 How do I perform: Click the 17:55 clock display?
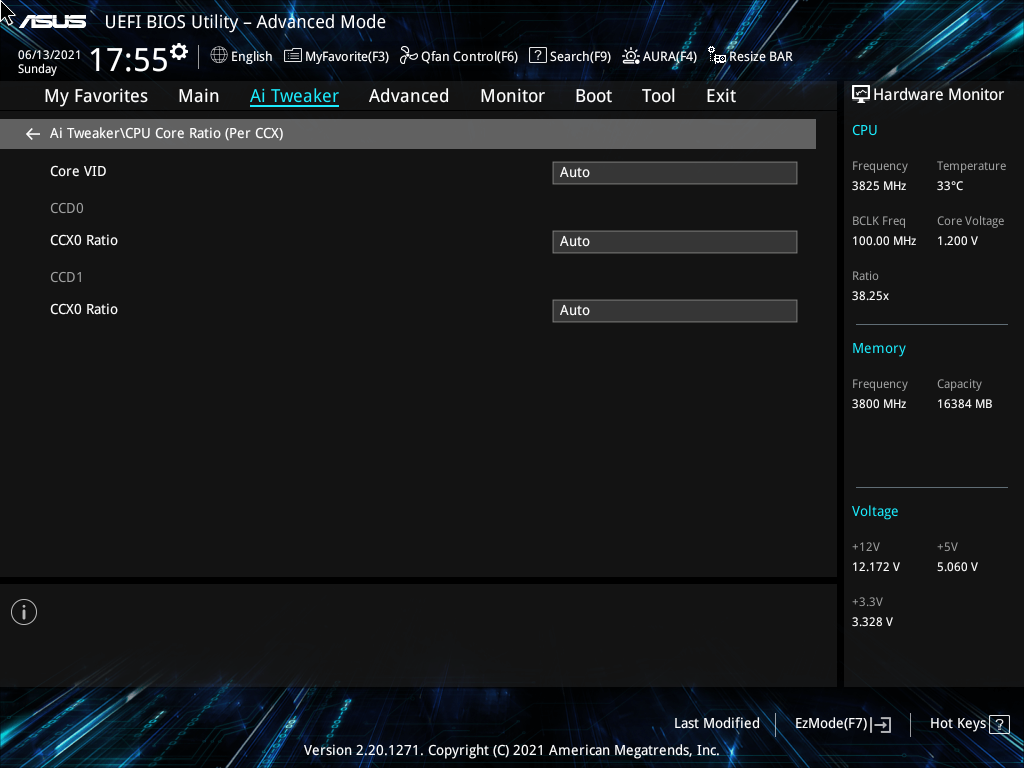(129, 59)
